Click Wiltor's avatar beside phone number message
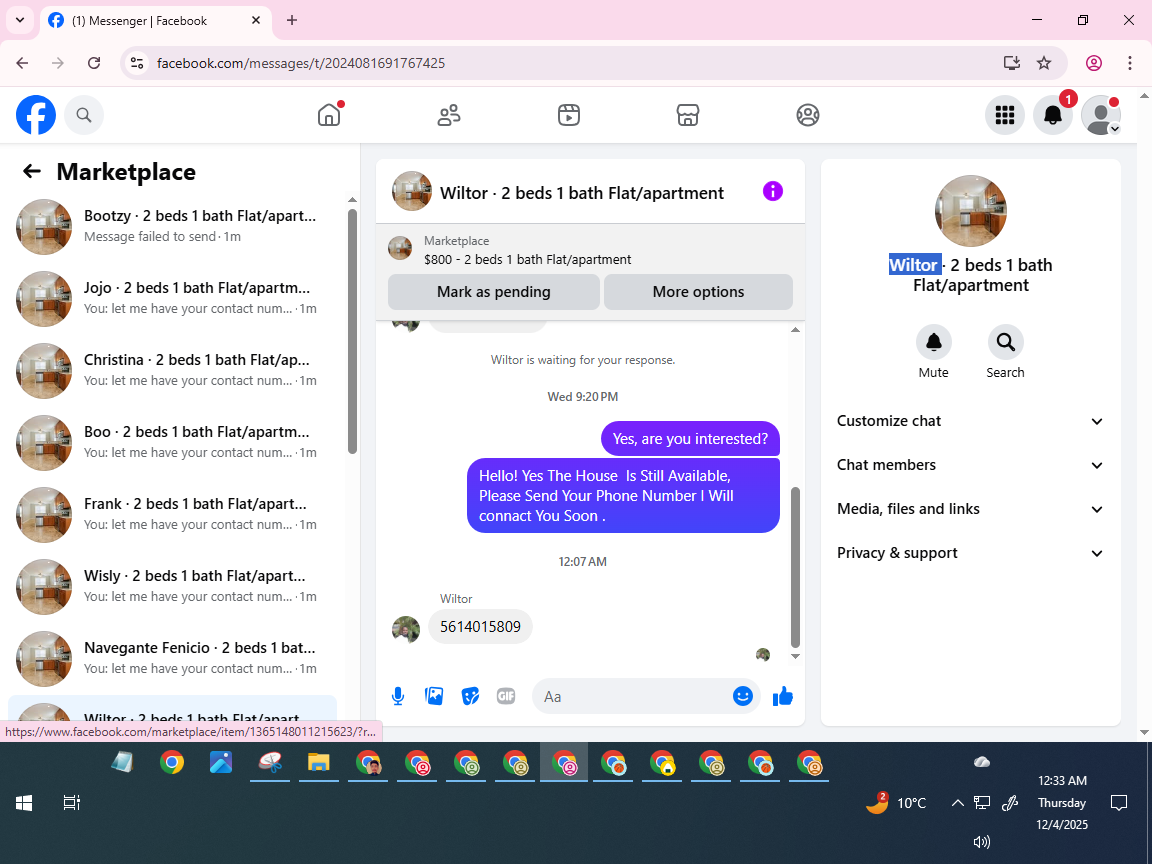1152x864 pixels. [x=406, y=630]
